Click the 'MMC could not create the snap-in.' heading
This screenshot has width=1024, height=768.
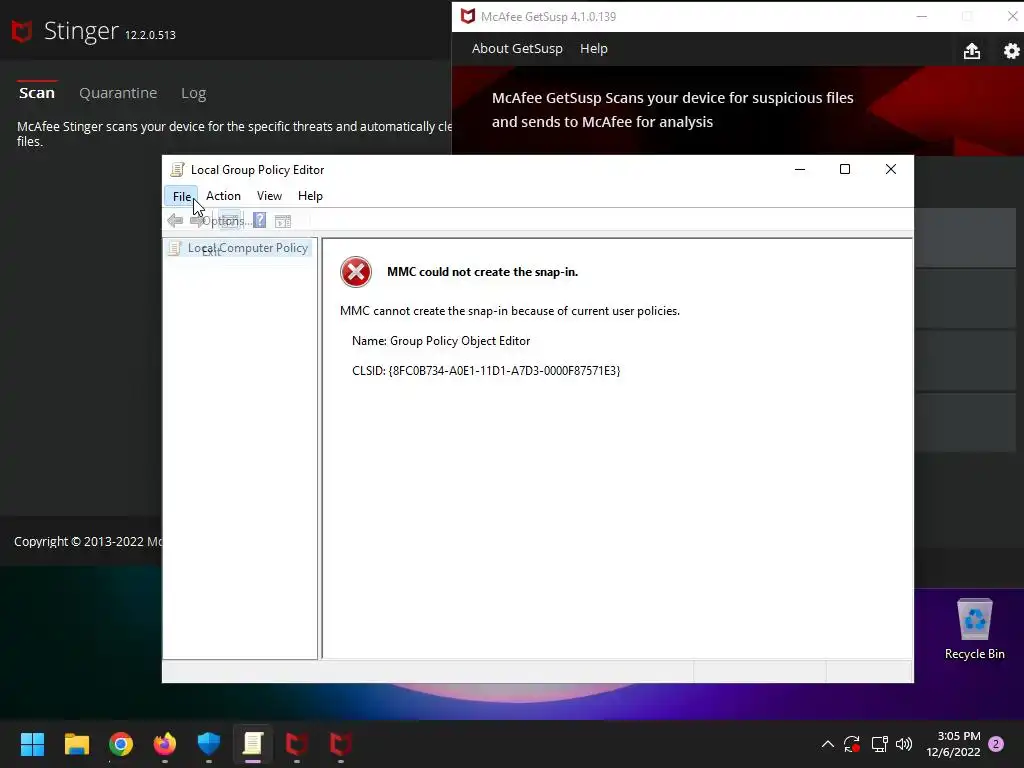pos(483,272)
